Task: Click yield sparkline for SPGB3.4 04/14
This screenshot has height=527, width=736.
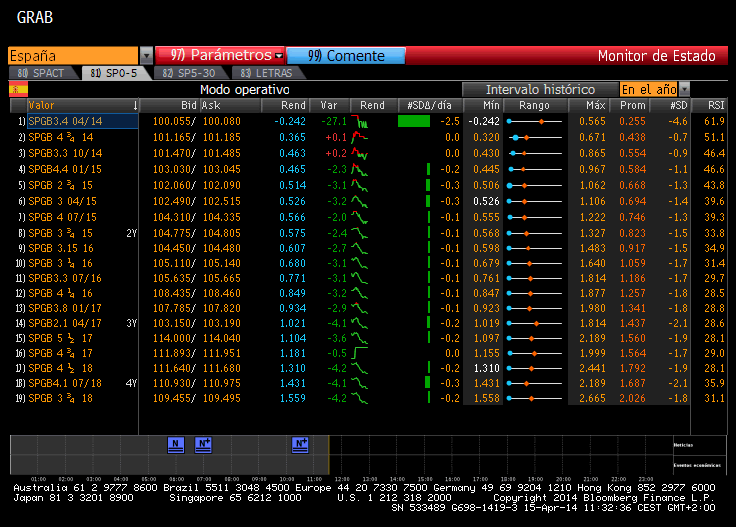Action: 360,122
